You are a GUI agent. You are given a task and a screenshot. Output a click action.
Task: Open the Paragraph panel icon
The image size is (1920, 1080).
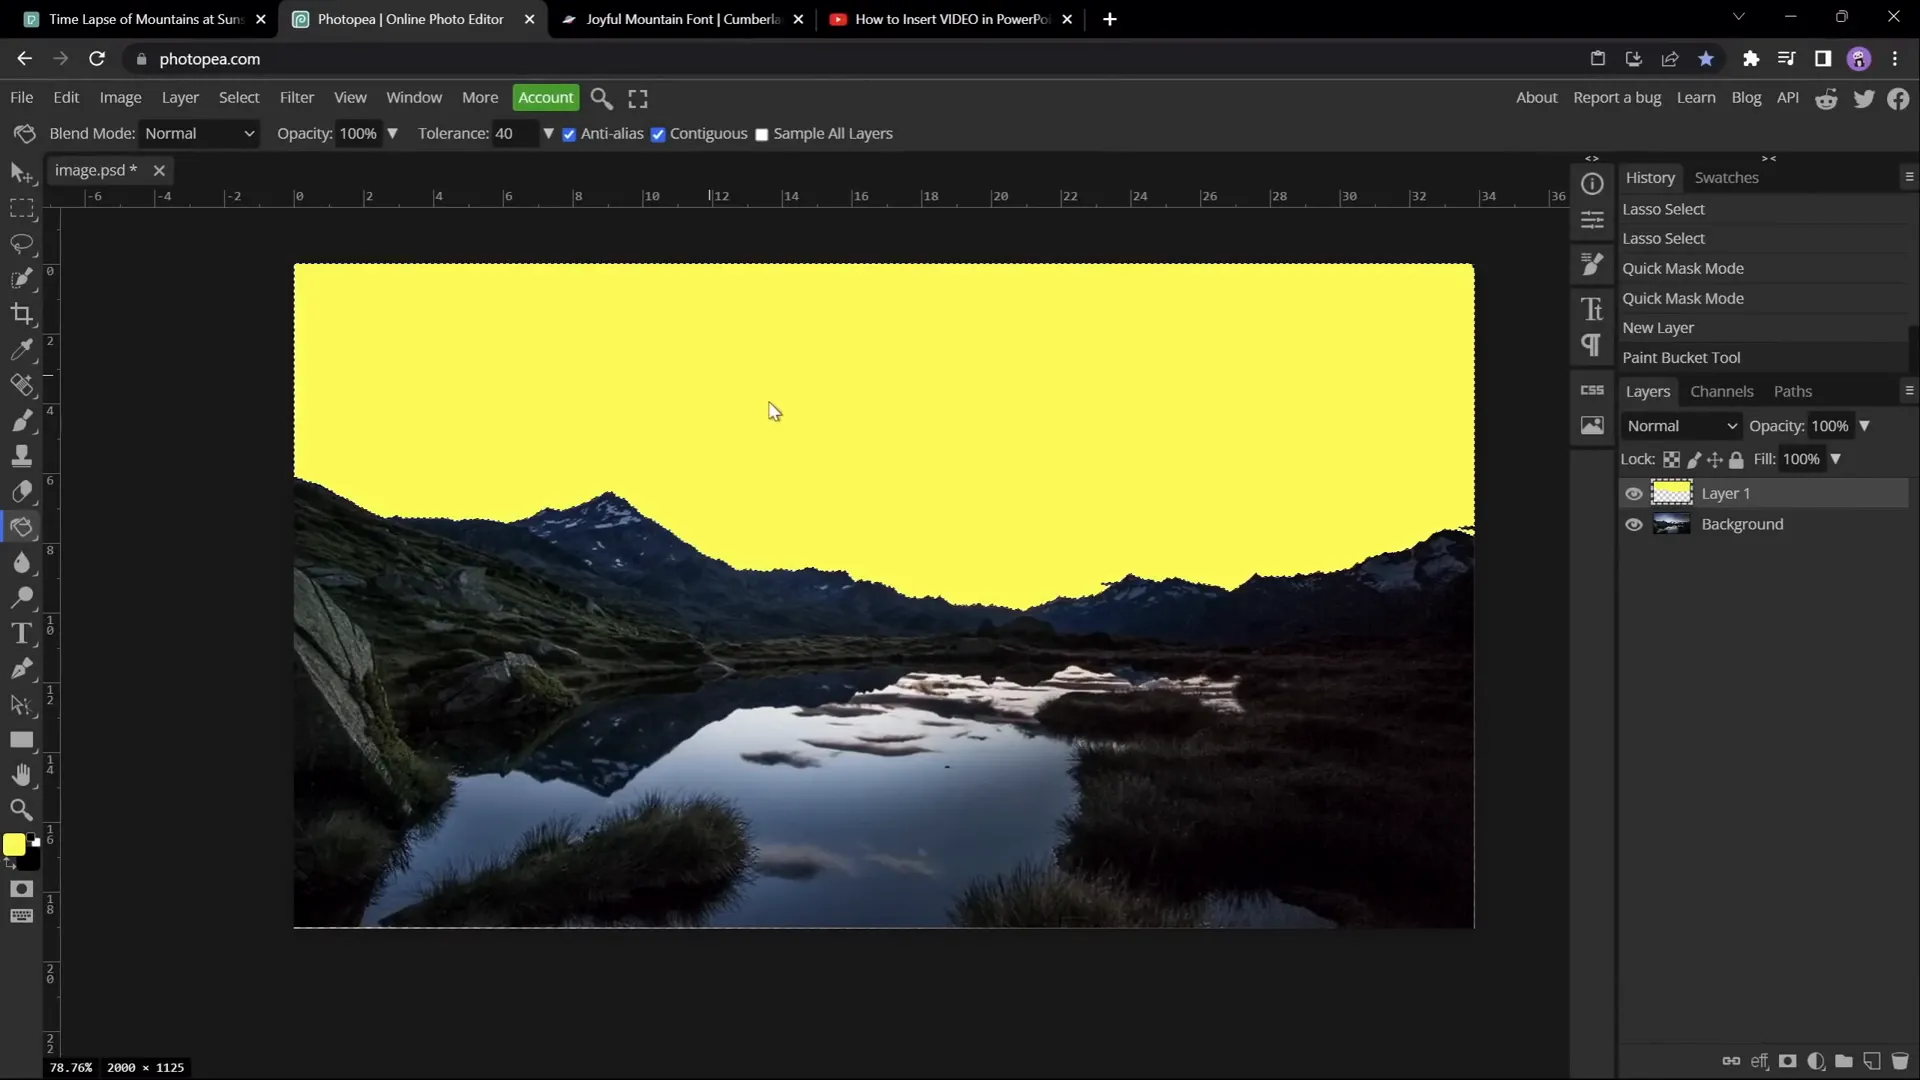tap(1592, 345)
